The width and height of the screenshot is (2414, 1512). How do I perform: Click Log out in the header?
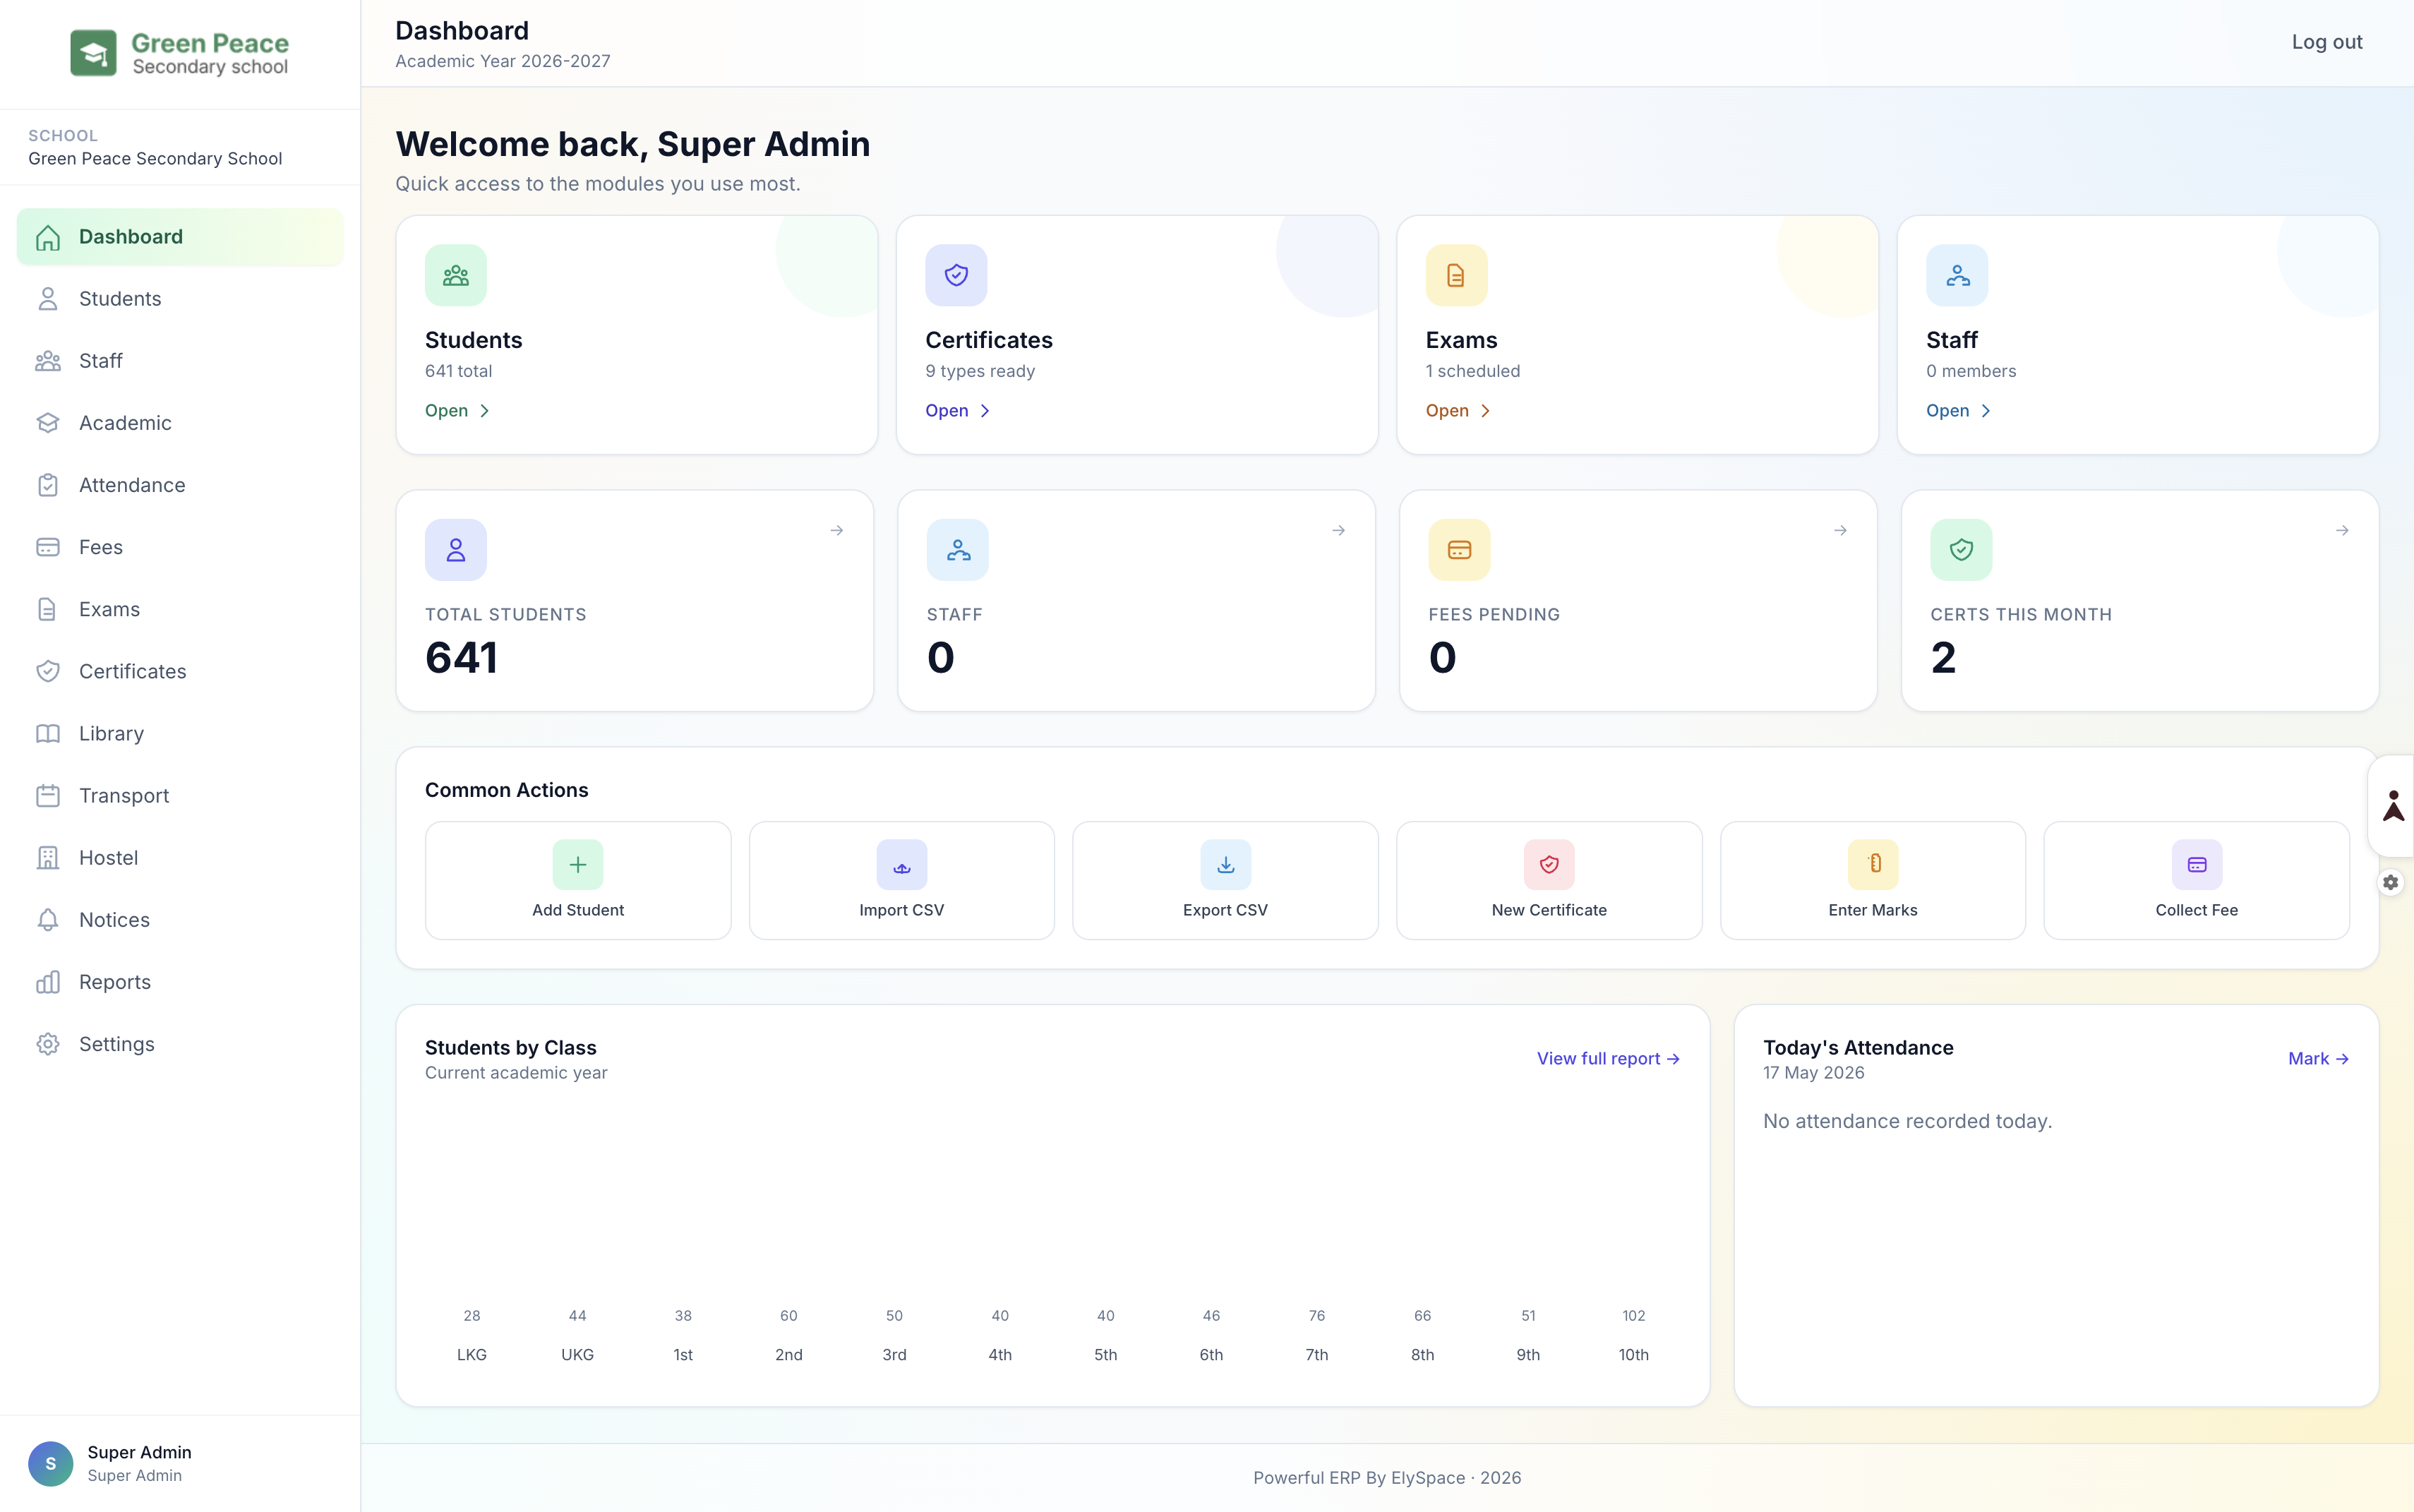tap(2327, 42)
